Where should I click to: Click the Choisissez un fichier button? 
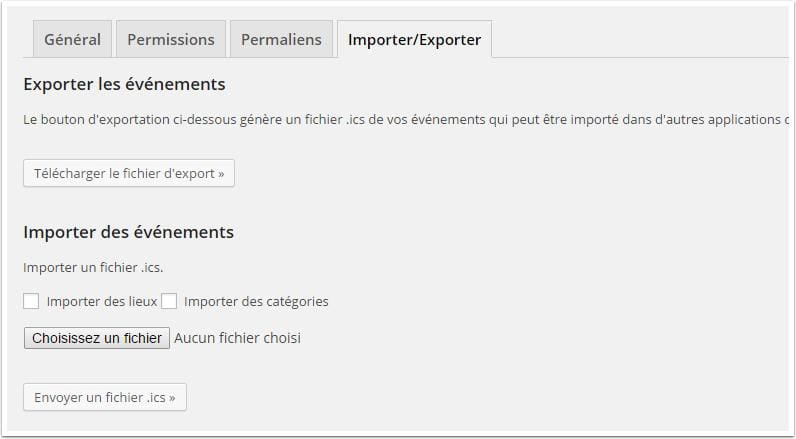coord(97,338)
